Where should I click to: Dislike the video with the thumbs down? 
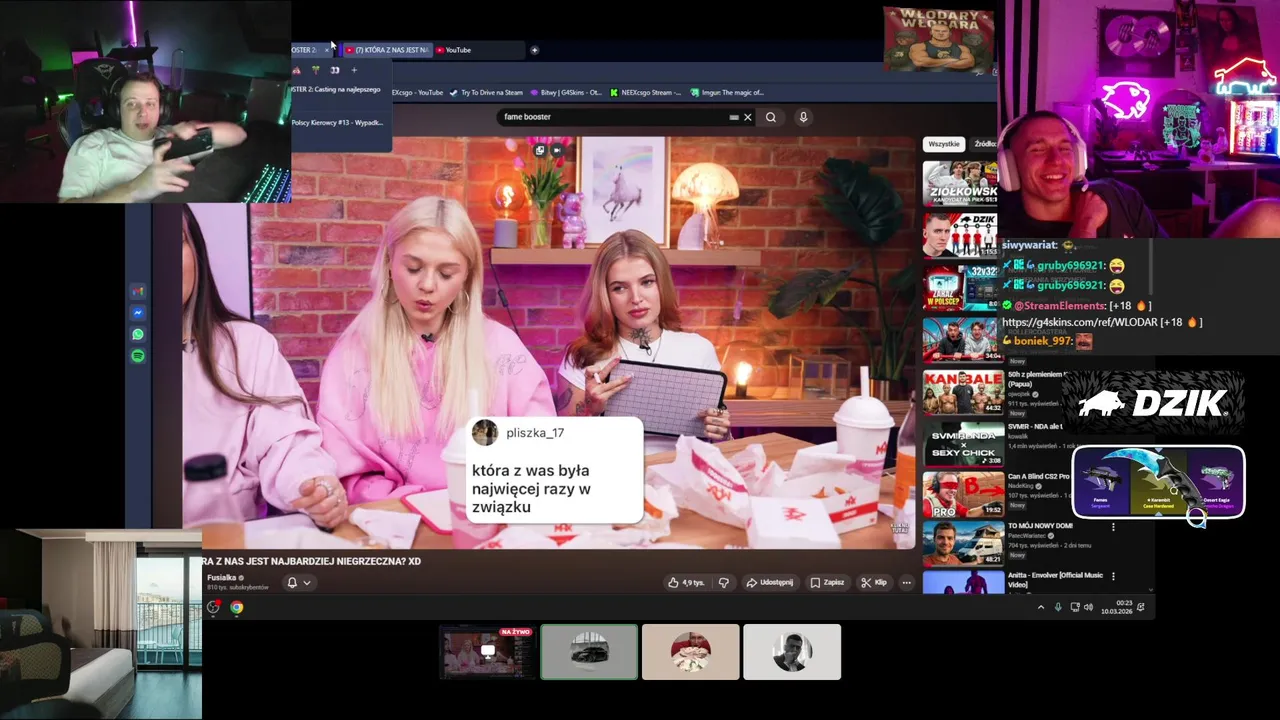click(x=724, y=582)
